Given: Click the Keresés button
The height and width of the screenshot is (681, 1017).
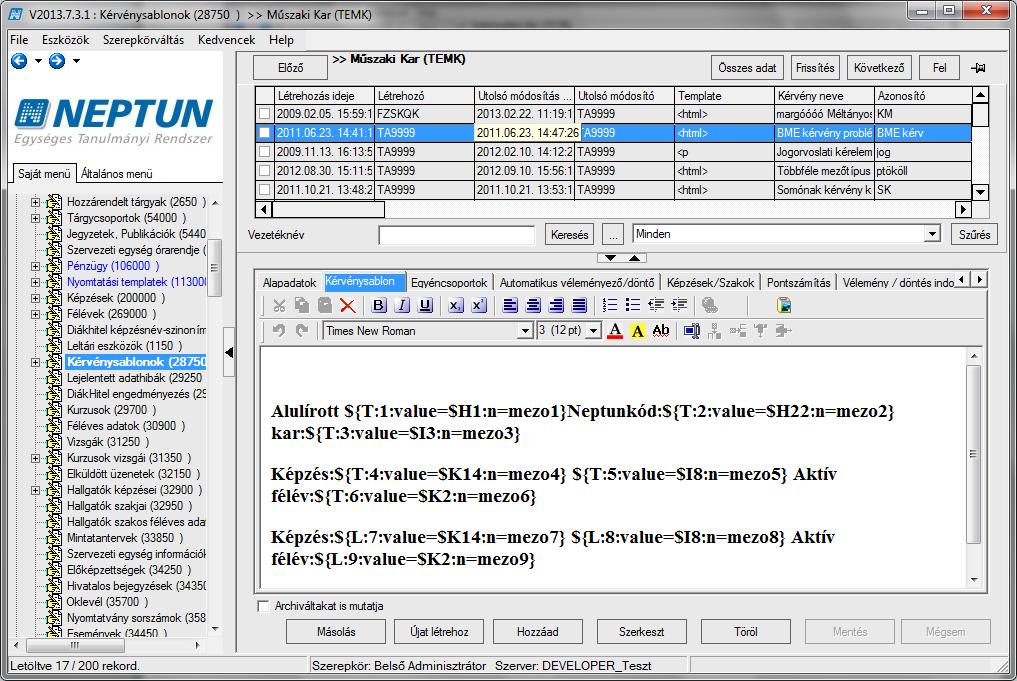Looking at the screenshot, I should (x=569, y=235).
